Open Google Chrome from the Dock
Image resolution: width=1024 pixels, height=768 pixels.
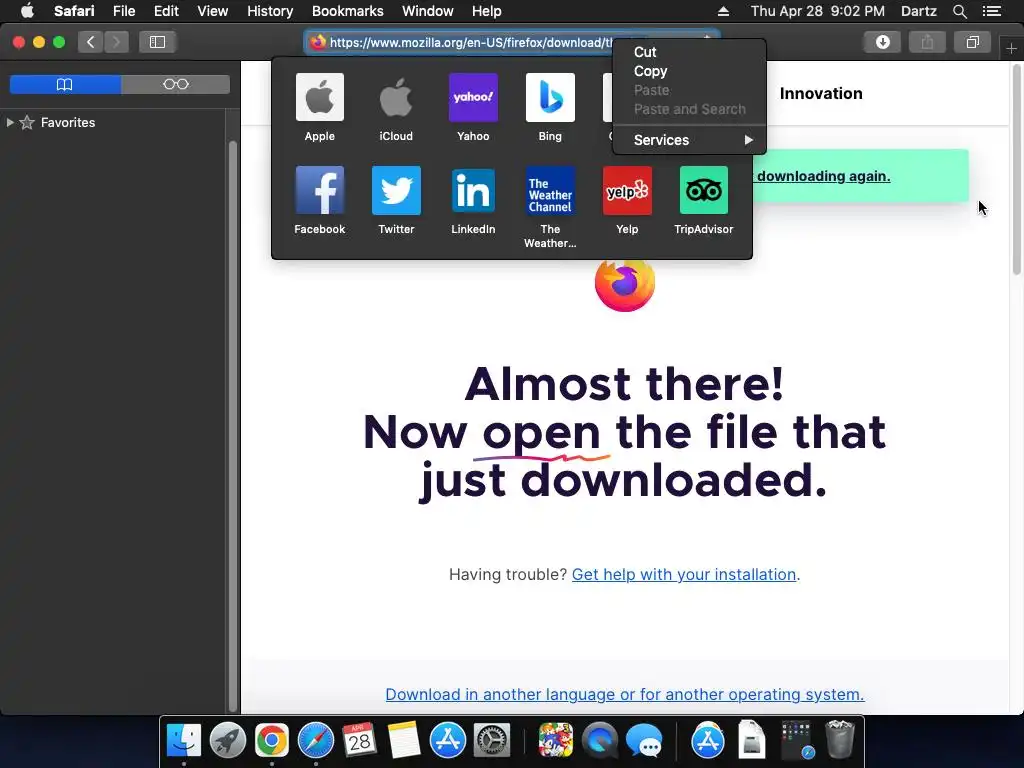click(272, 741)
